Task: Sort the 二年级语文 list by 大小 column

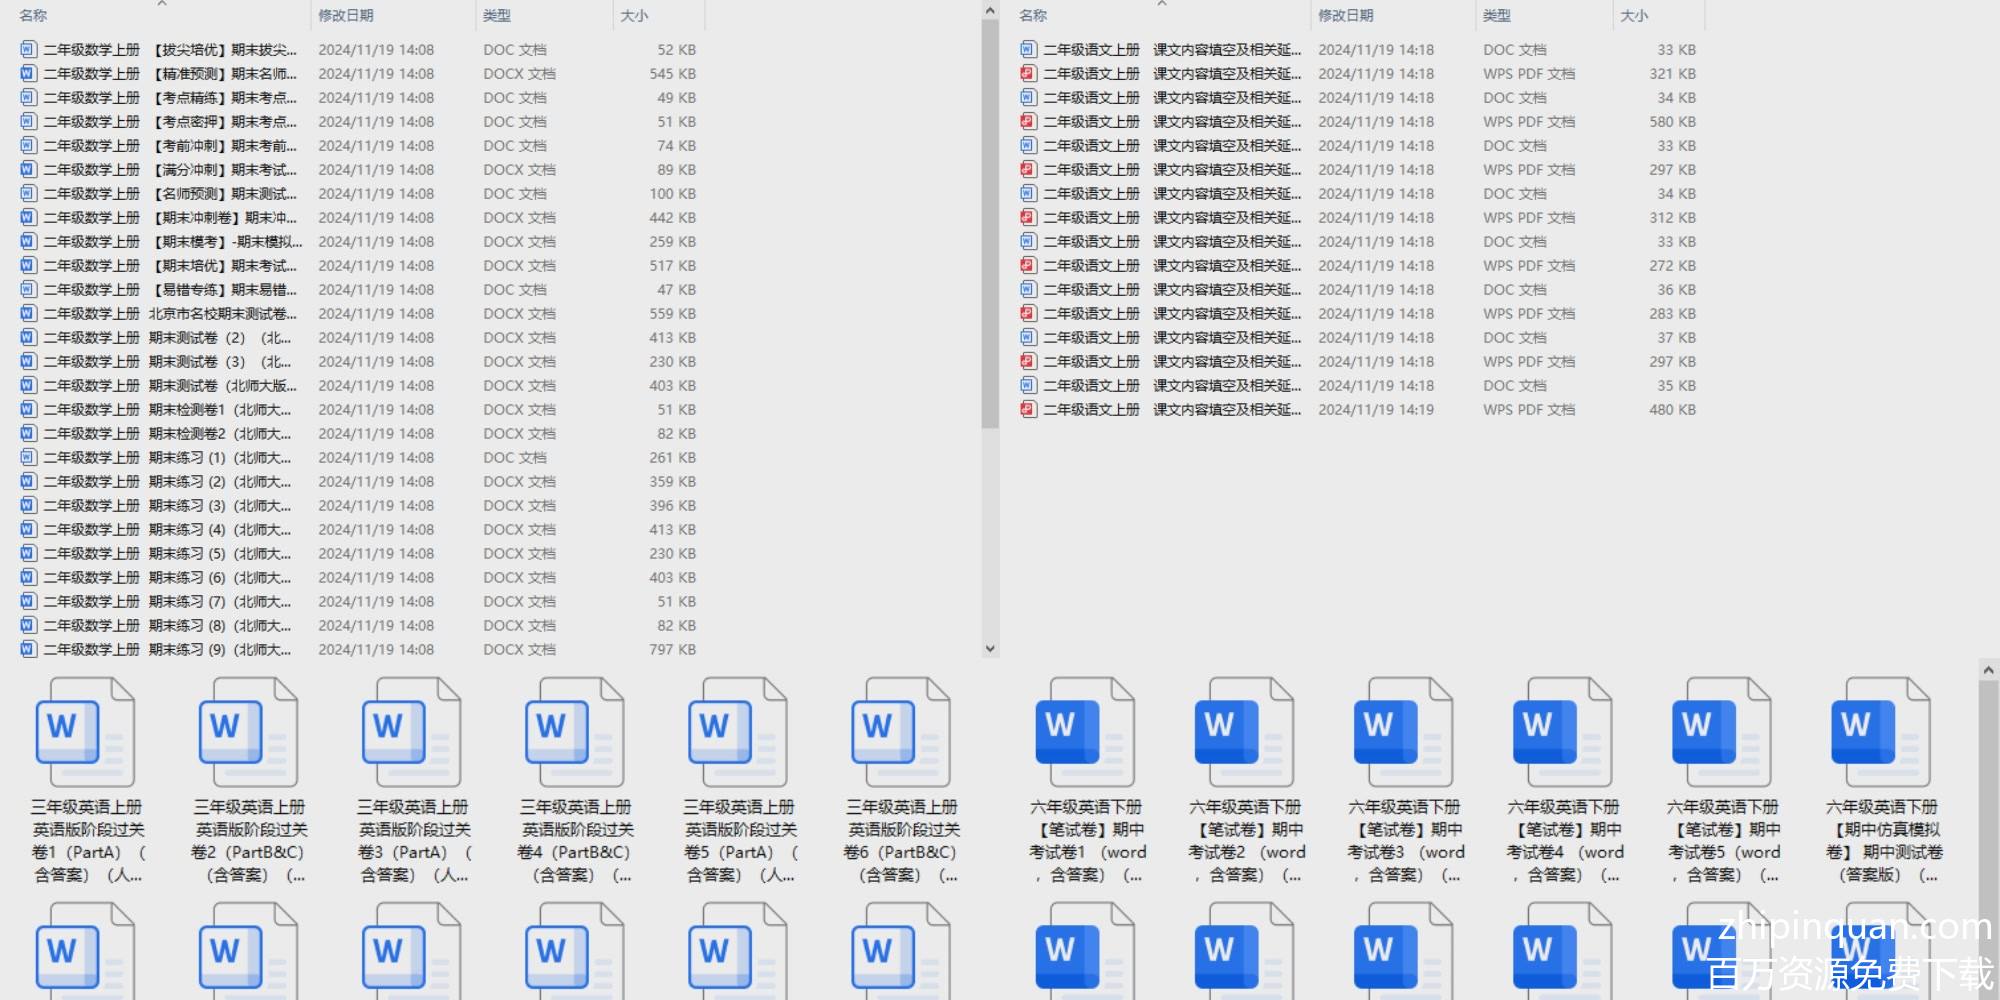Action: click(1634, 15)
